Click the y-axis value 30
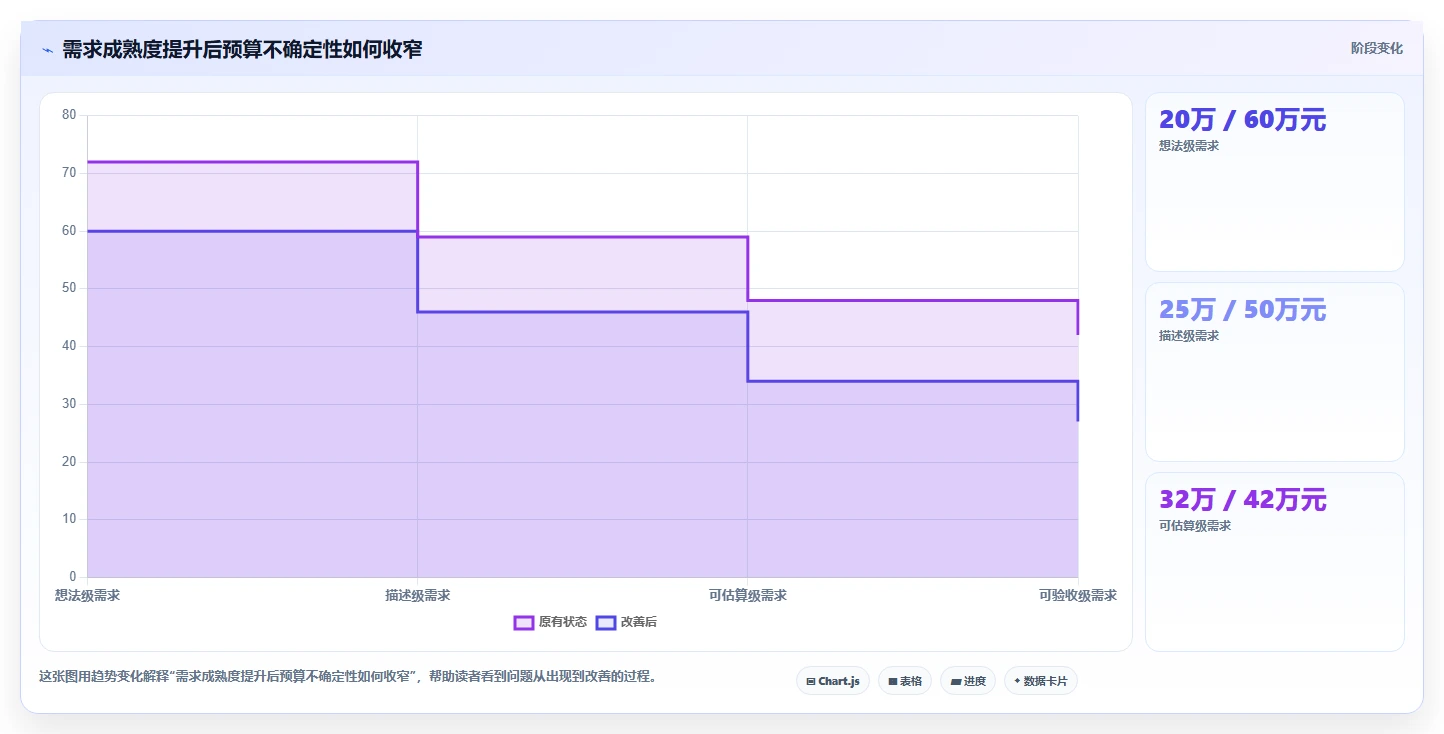Viewport: 1444px width, 734px height. pos(69,404)
